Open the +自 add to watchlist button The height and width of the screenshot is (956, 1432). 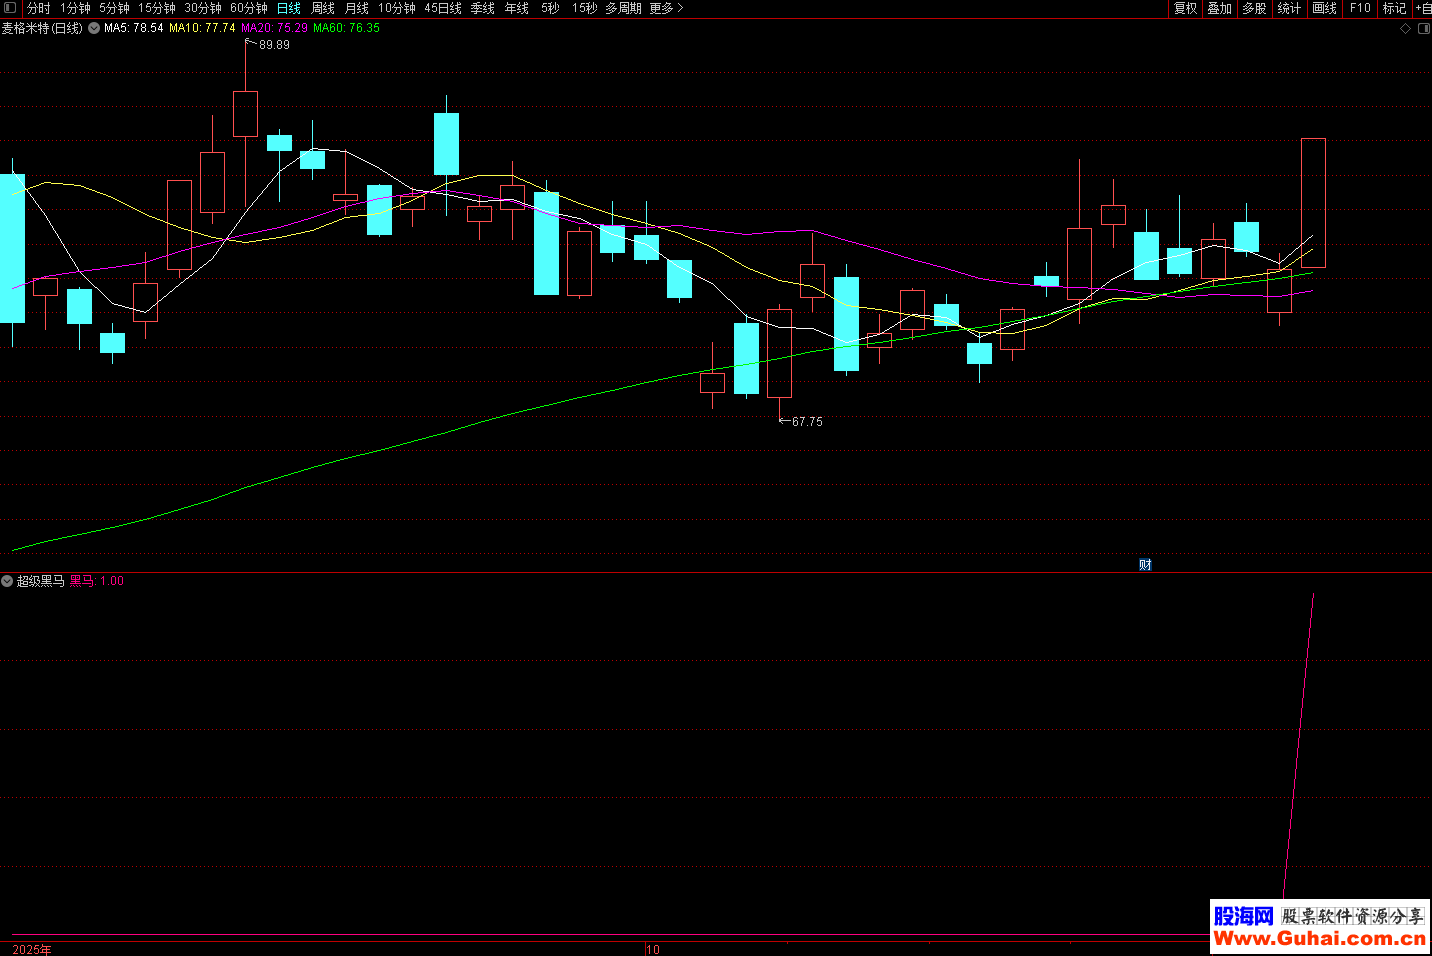(1422, 8)
